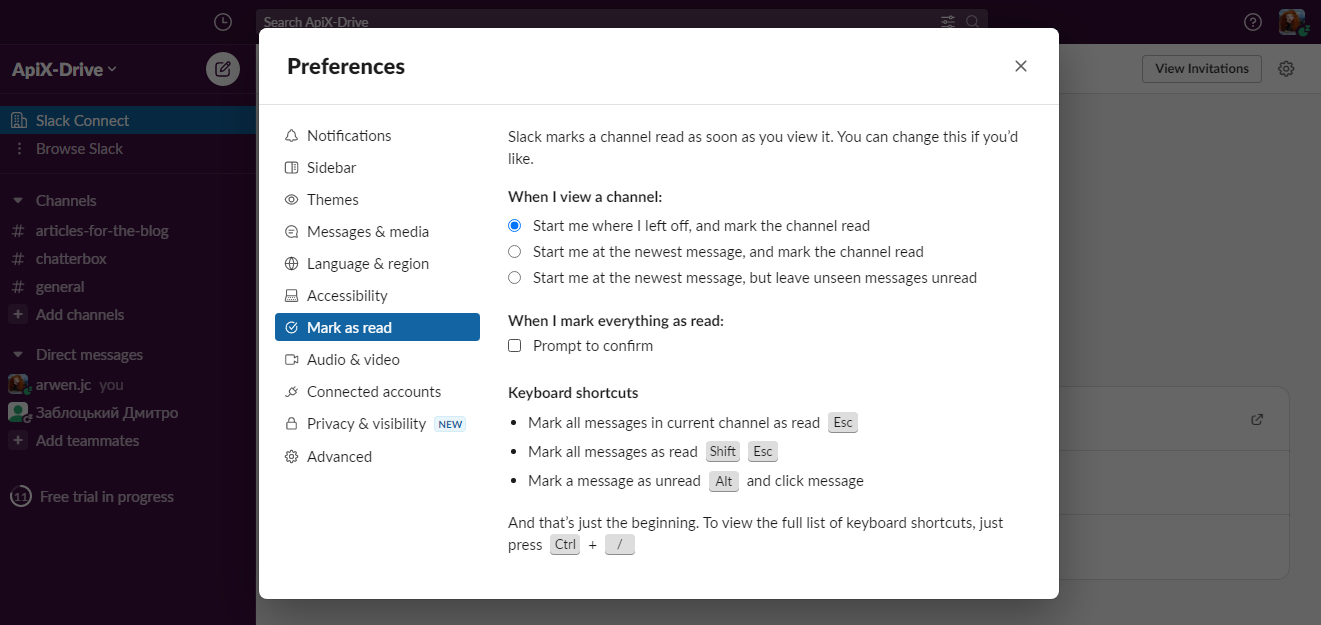Image resolution: width=1321 pixels, height=625 pixels.
Task: Select the Mark as read tab
Action: 377,327
